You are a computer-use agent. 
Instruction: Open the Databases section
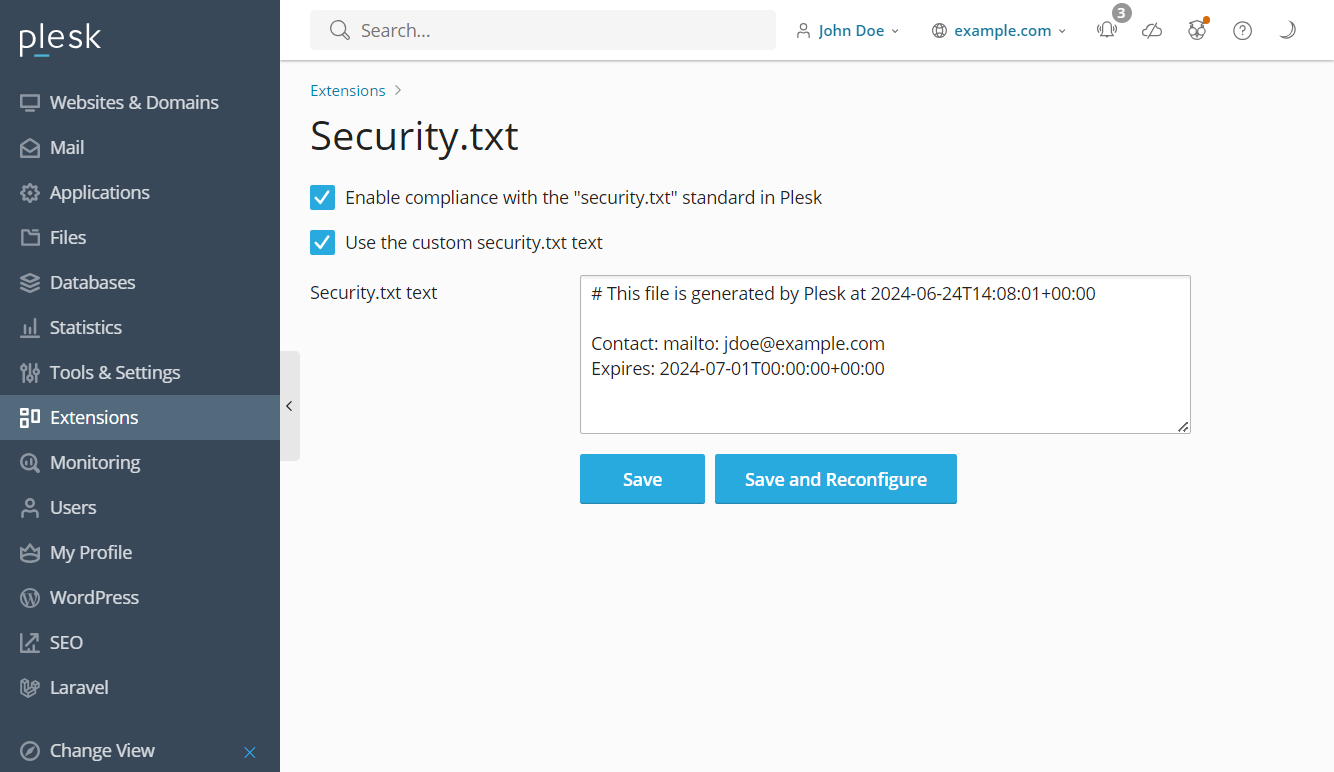pos(92,282)
